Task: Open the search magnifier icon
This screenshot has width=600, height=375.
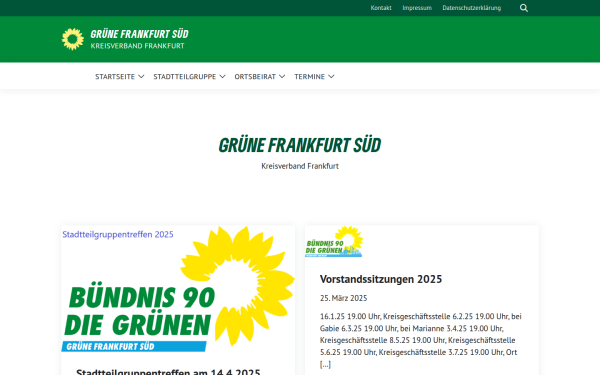Action: (x=524, y=8)
